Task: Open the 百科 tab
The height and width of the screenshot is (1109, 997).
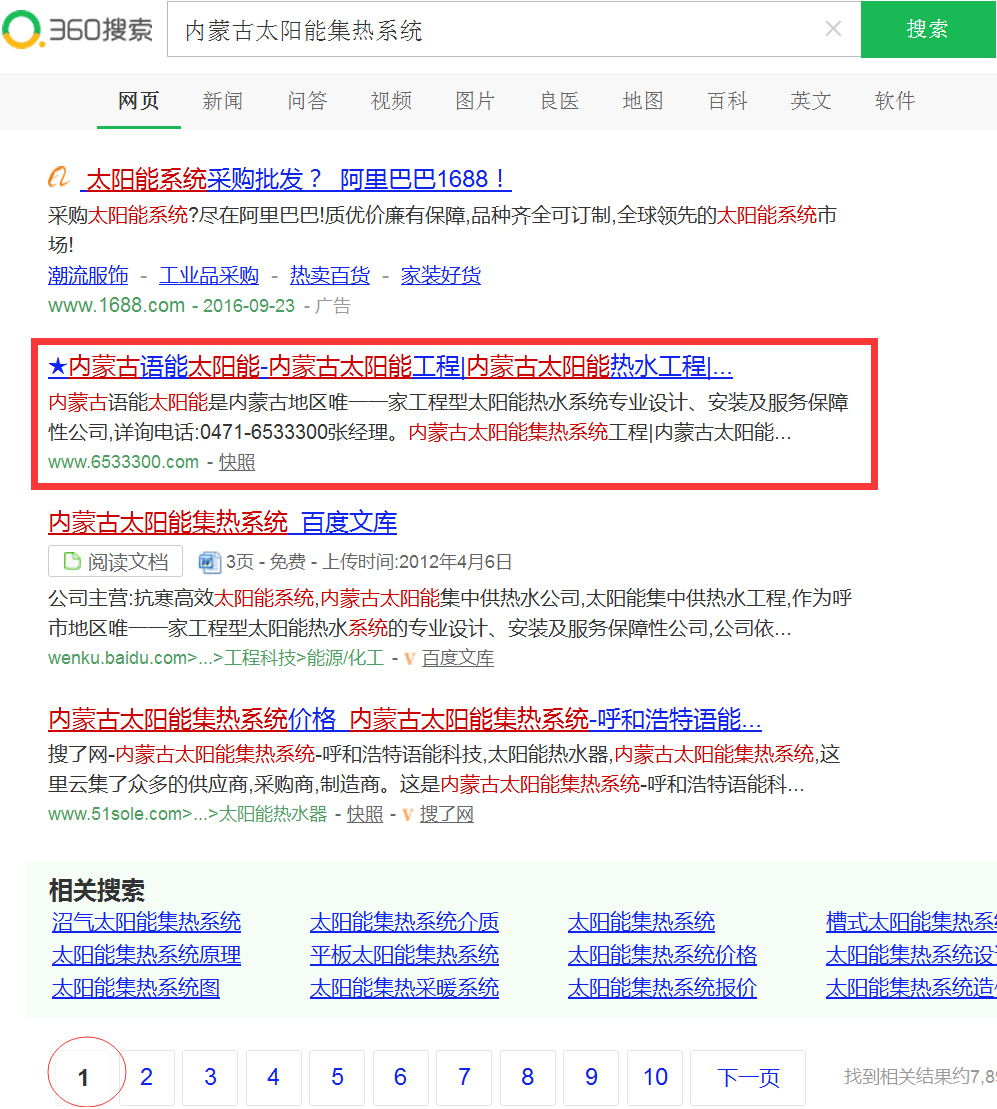Action: (x=726, y=101)
